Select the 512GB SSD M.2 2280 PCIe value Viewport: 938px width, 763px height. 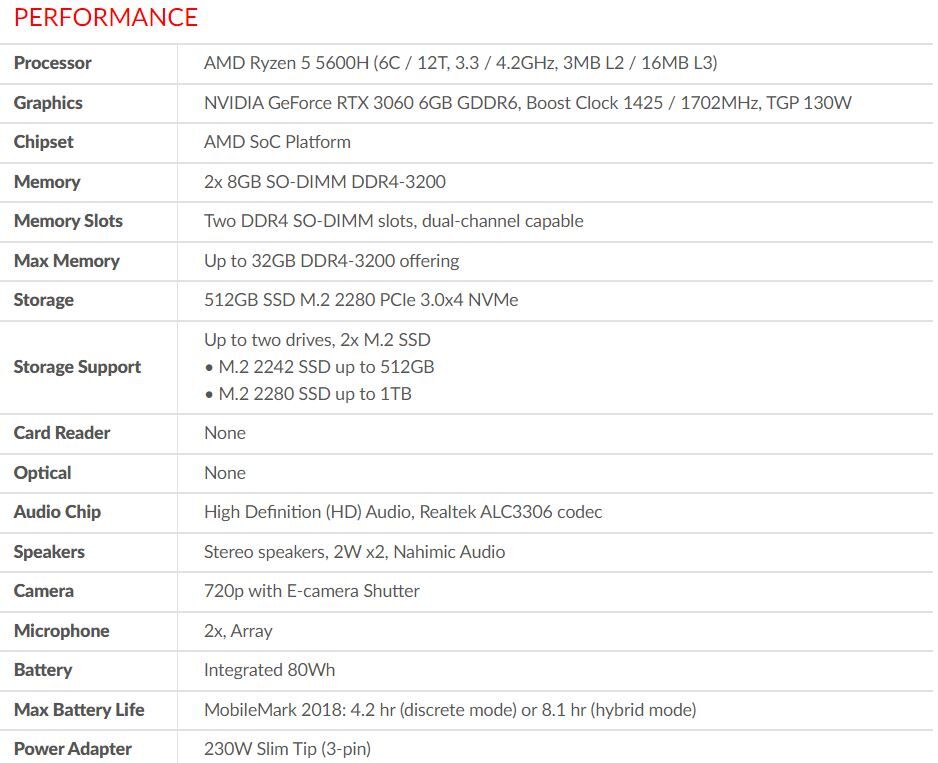pos(361,300)
